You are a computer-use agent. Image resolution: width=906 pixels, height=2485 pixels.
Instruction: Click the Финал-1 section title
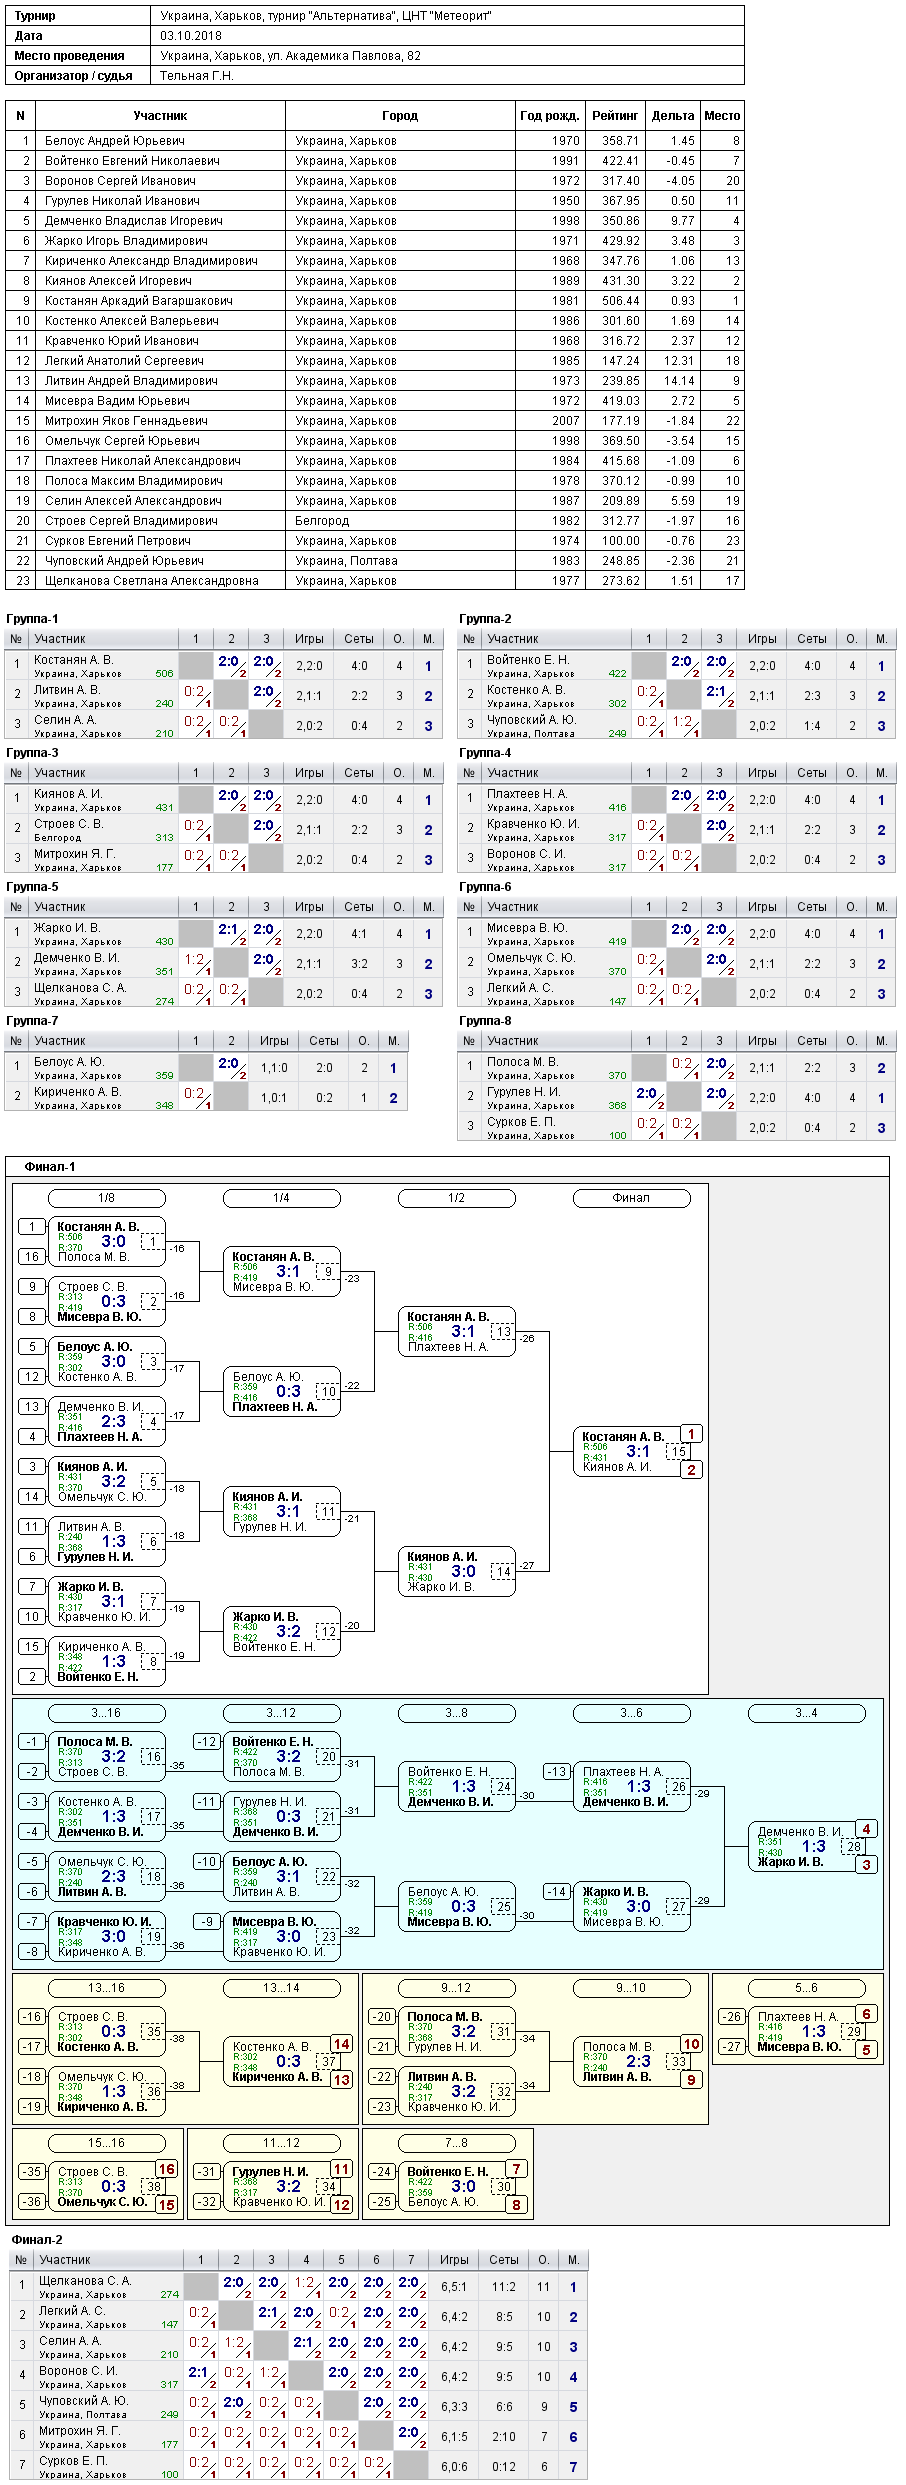pos(50,1167)
